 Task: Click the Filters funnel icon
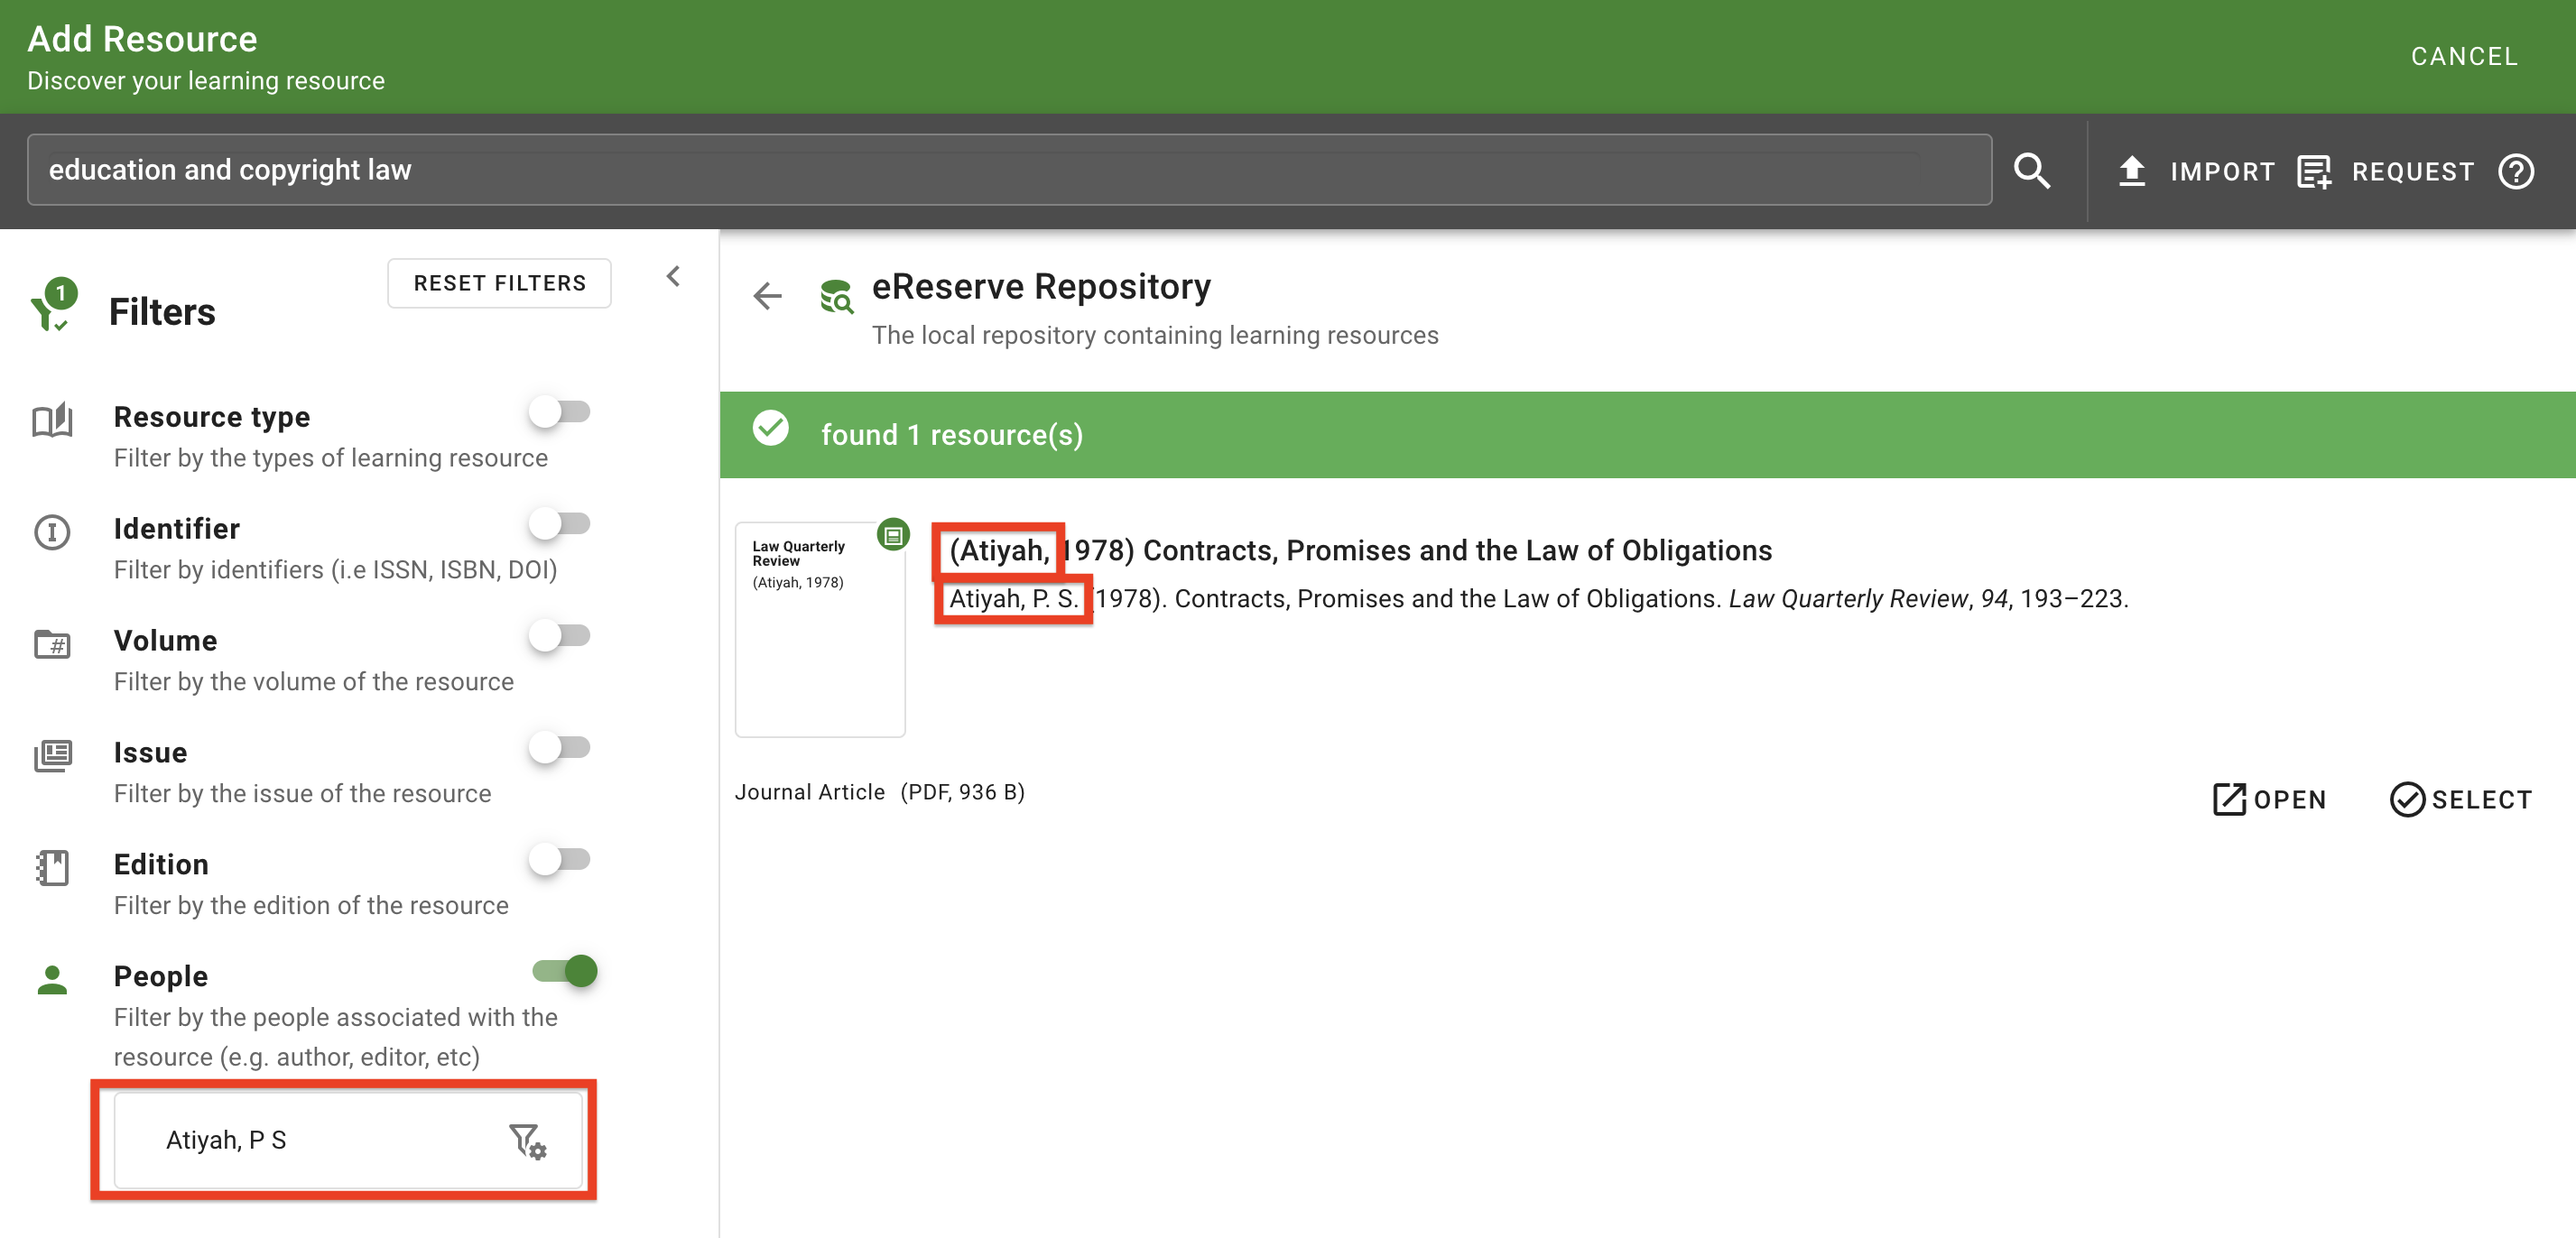[52, 305]
